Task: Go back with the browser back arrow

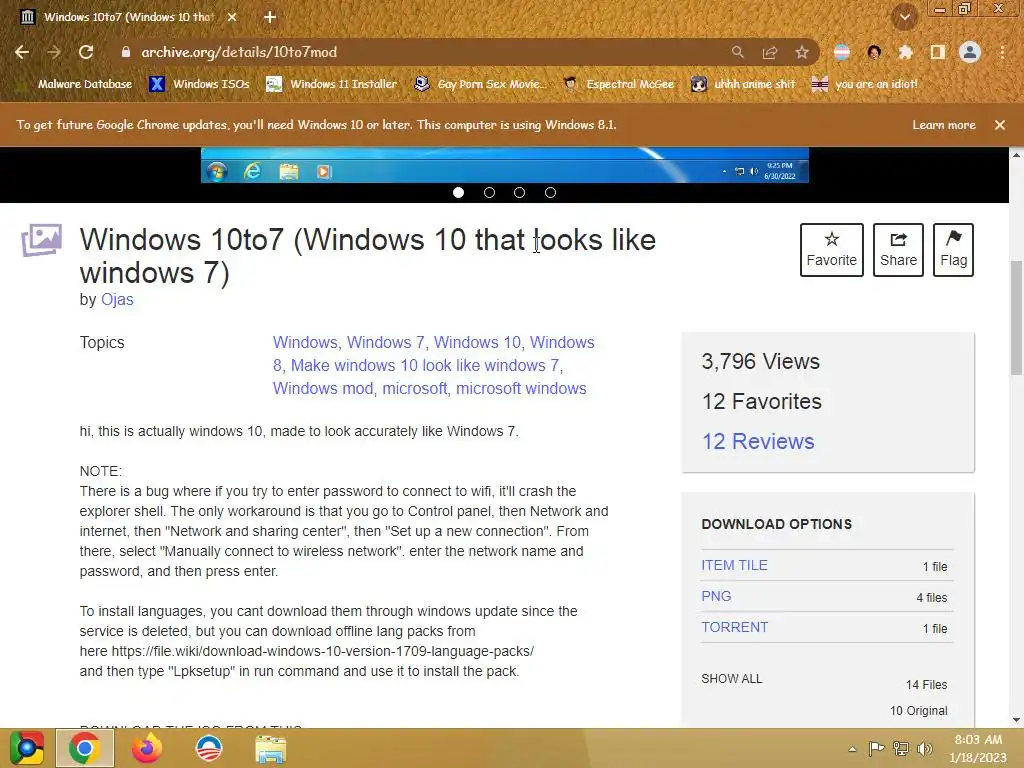Action: 22,52
